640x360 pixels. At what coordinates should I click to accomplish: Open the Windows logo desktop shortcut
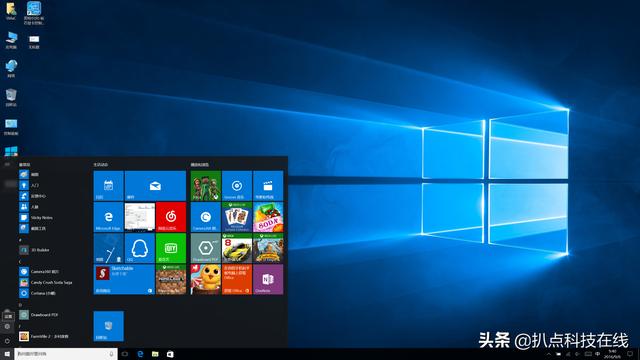11,151
